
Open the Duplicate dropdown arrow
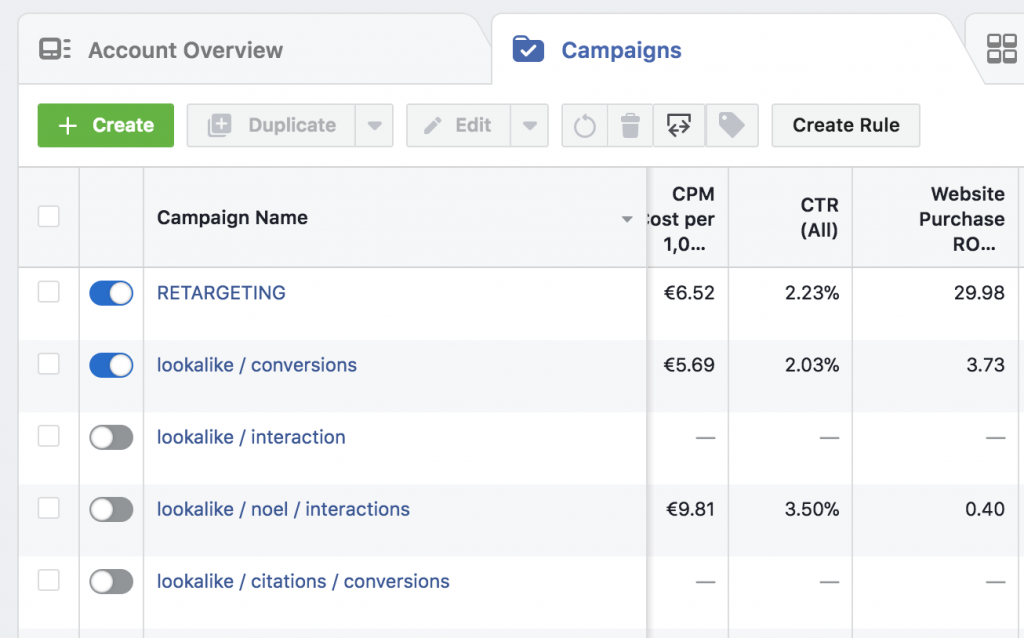pos(374,125)
